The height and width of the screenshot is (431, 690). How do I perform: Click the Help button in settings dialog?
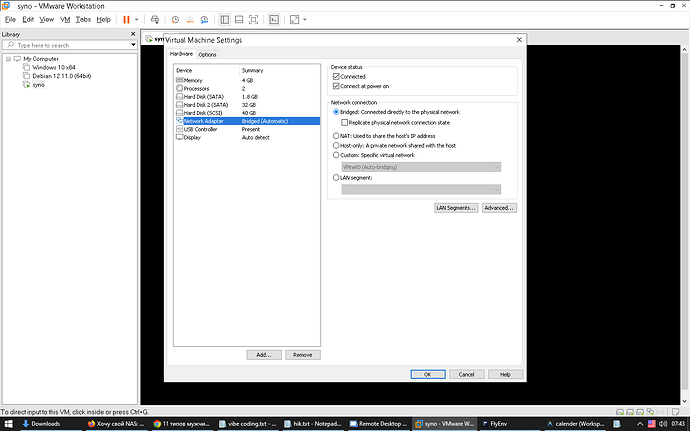[505, 374]
